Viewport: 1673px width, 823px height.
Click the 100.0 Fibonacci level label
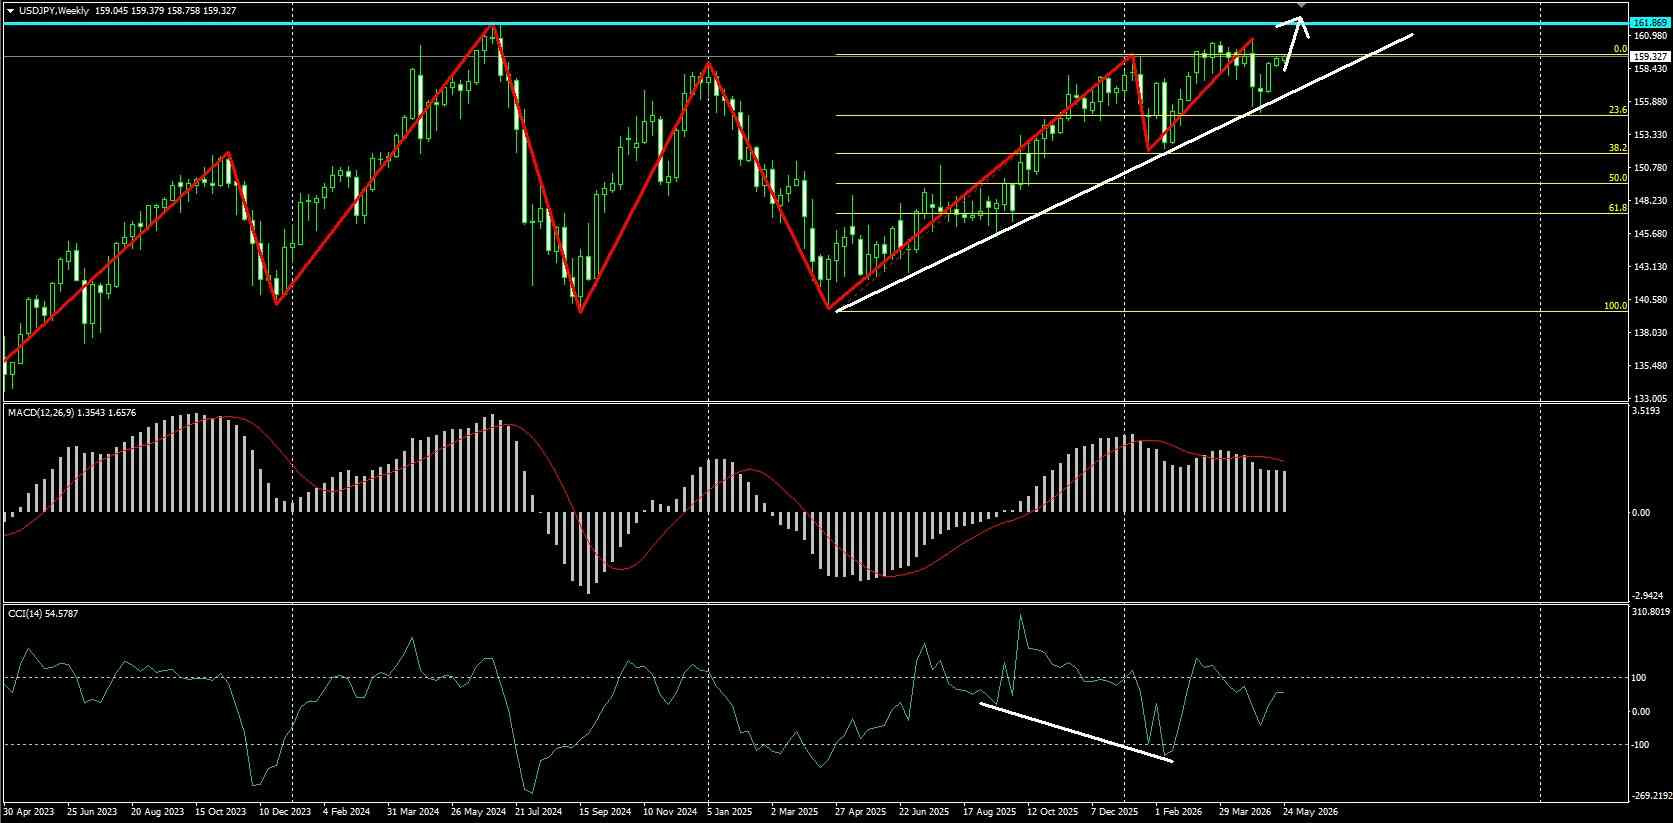1616,306
